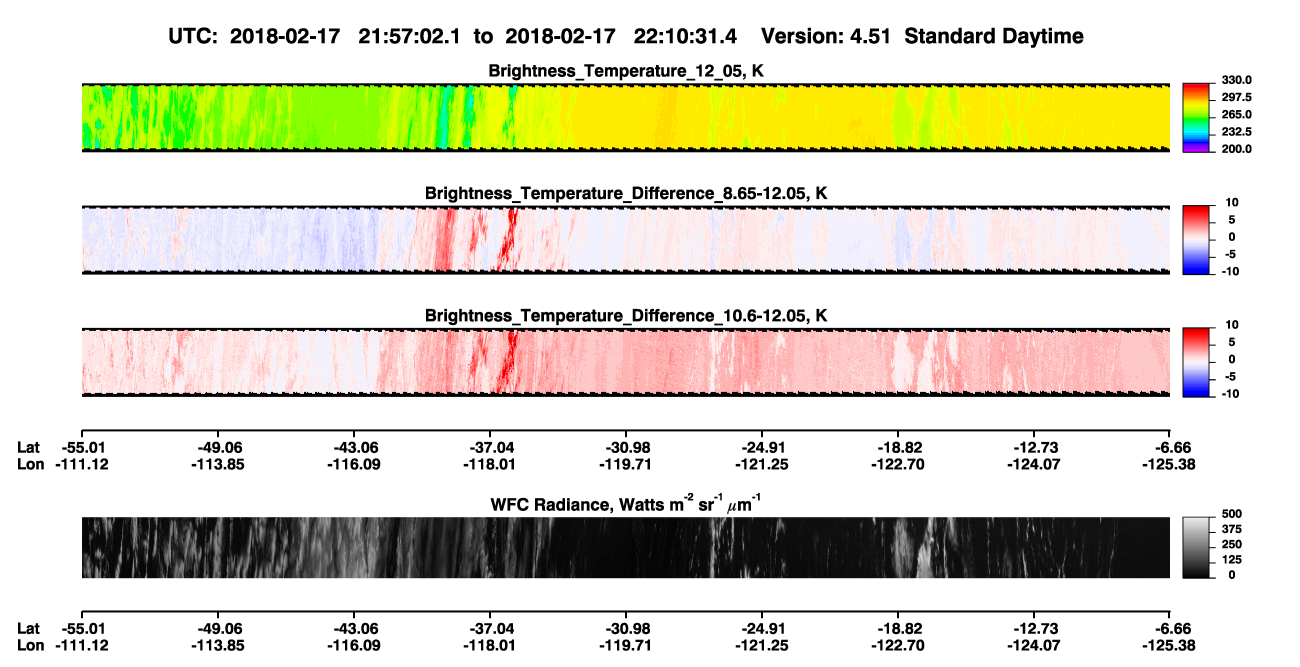
Task: Open the Brightness_Temperature_12_05 image strip
Action: 625,117
